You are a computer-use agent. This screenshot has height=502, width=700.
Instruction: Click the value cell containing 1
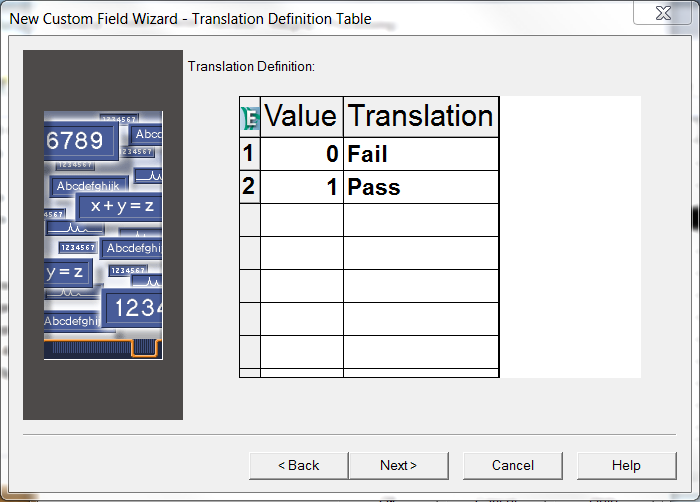click(x=302, y=187)
